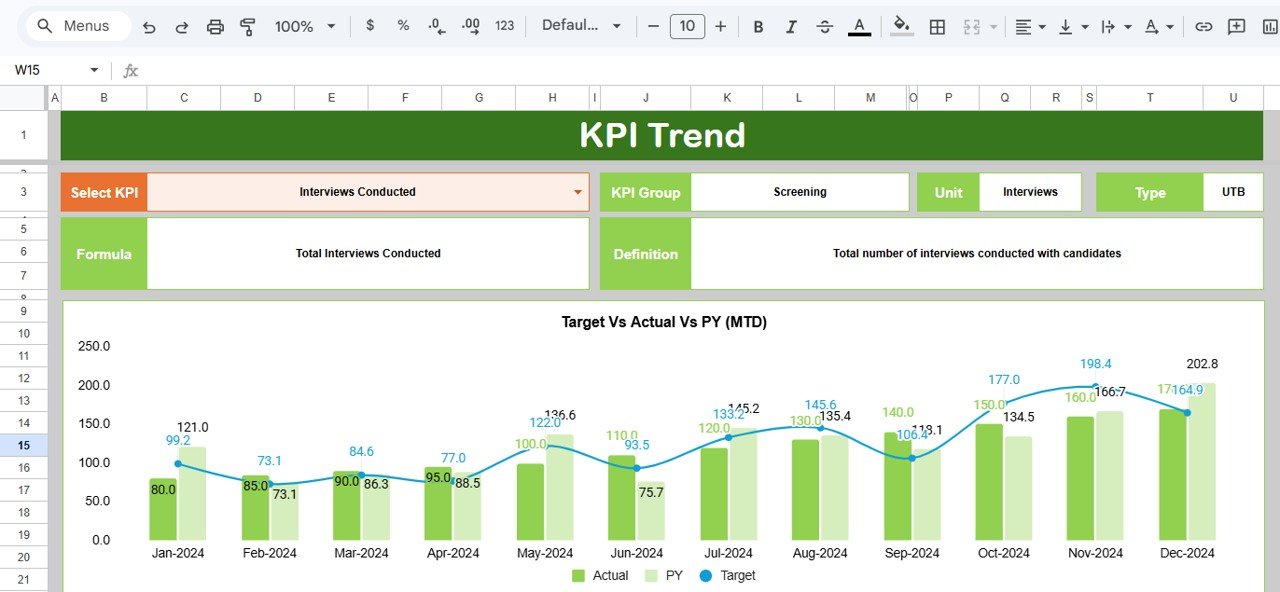Viewport: 1280px width, 592px height.
Task: Click Undo
Action: click(149, 26)
